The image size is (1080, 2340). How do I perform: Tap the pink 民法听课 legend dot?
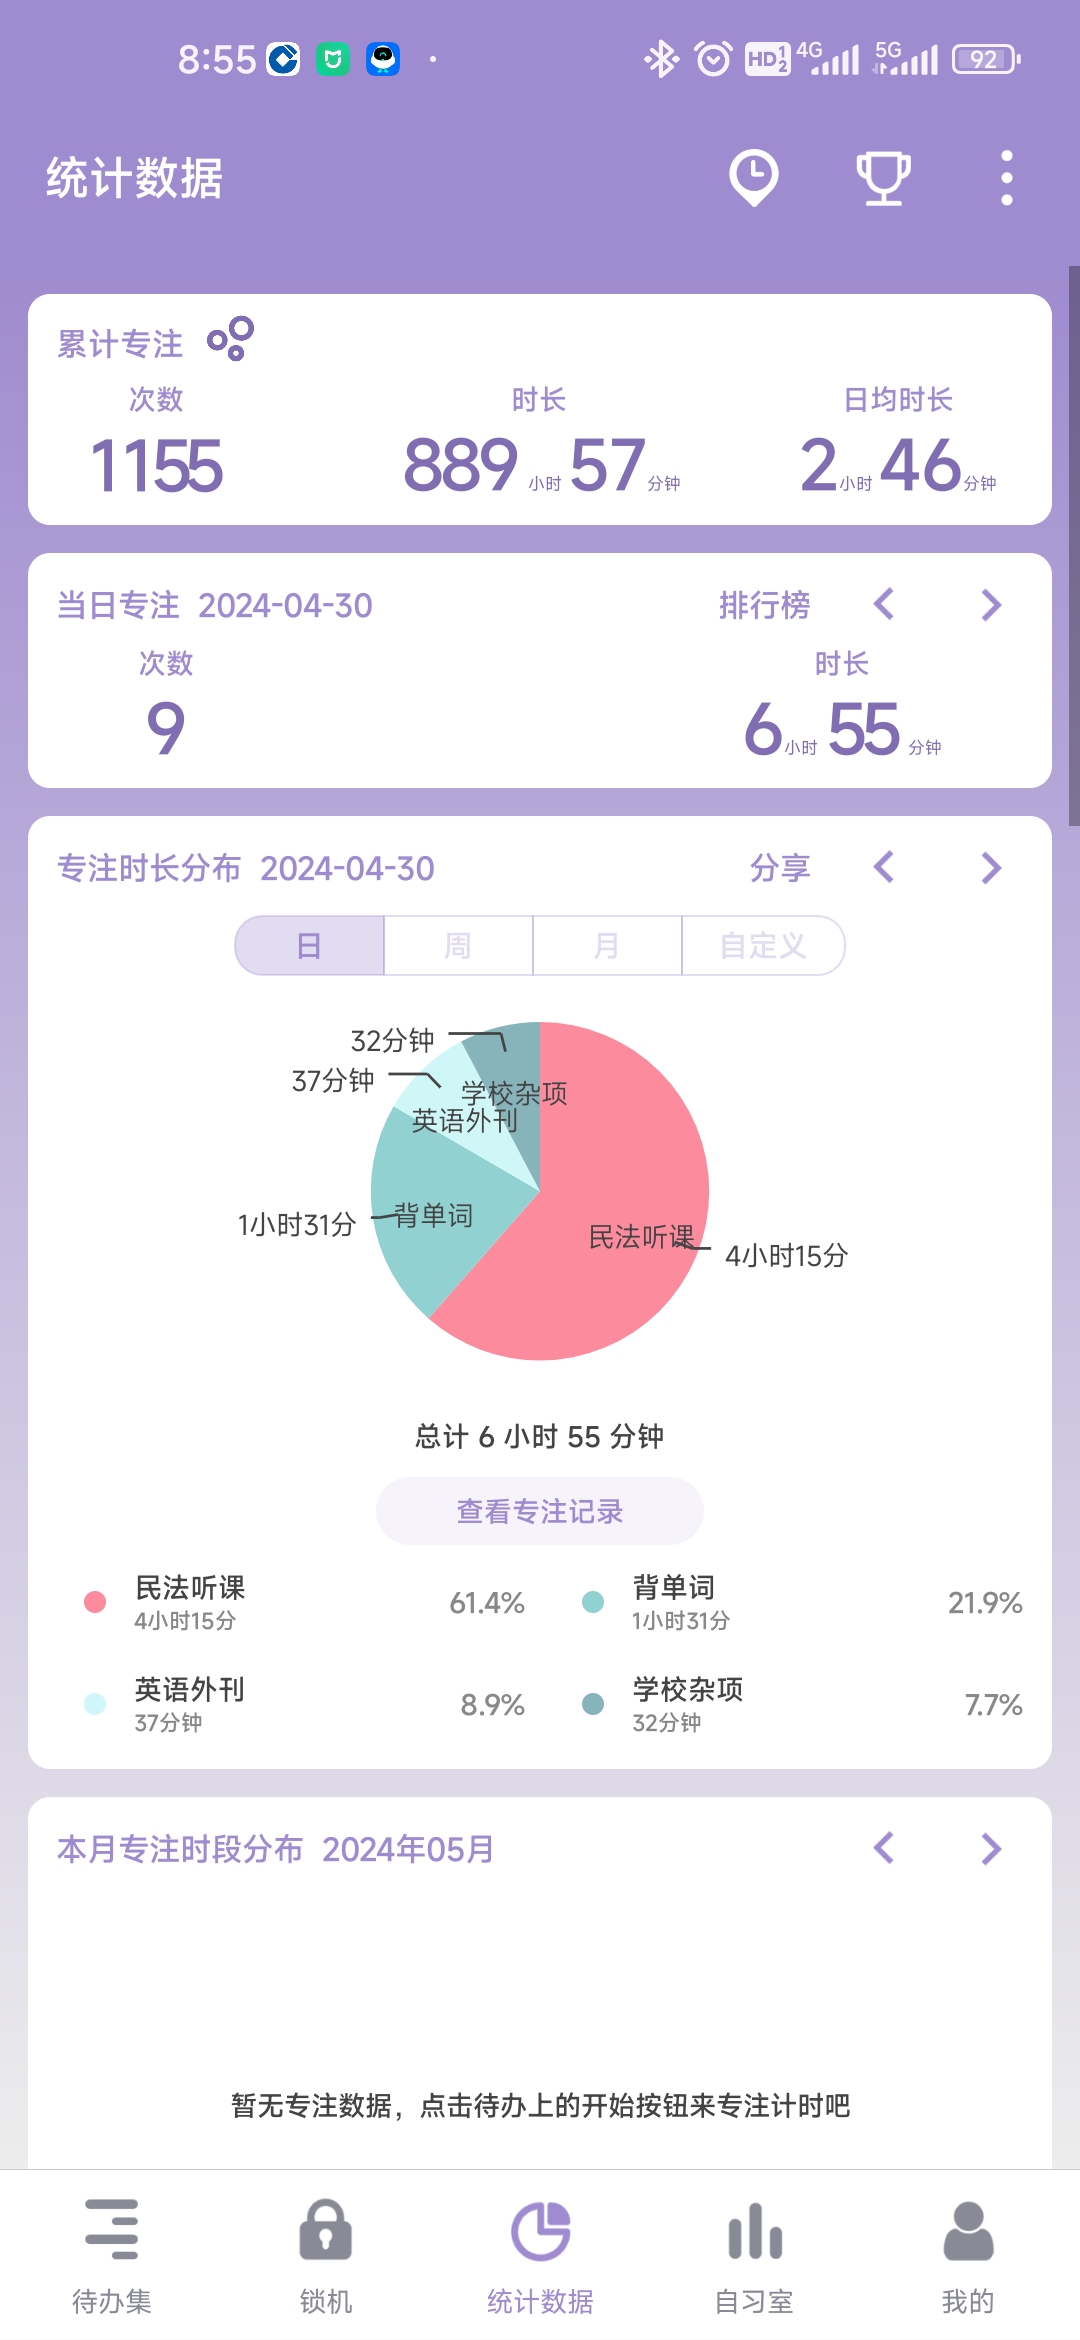click(x=95, y=1602)
